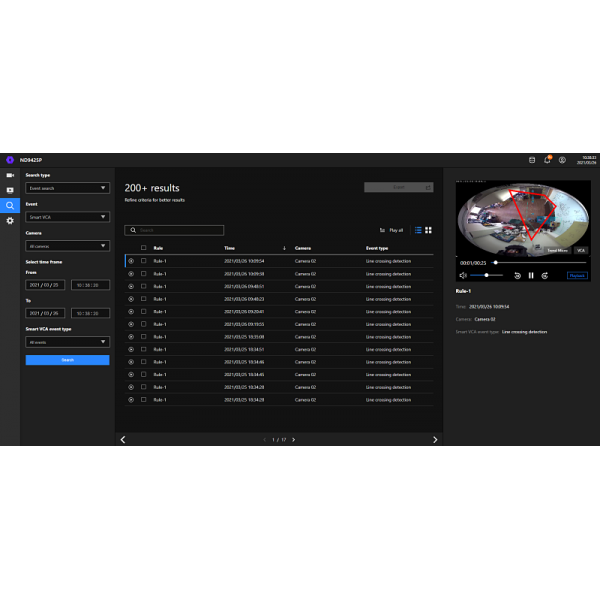Expand the Camera dropdown showing All cameras

pyautogui.click(x=67, y=245)
